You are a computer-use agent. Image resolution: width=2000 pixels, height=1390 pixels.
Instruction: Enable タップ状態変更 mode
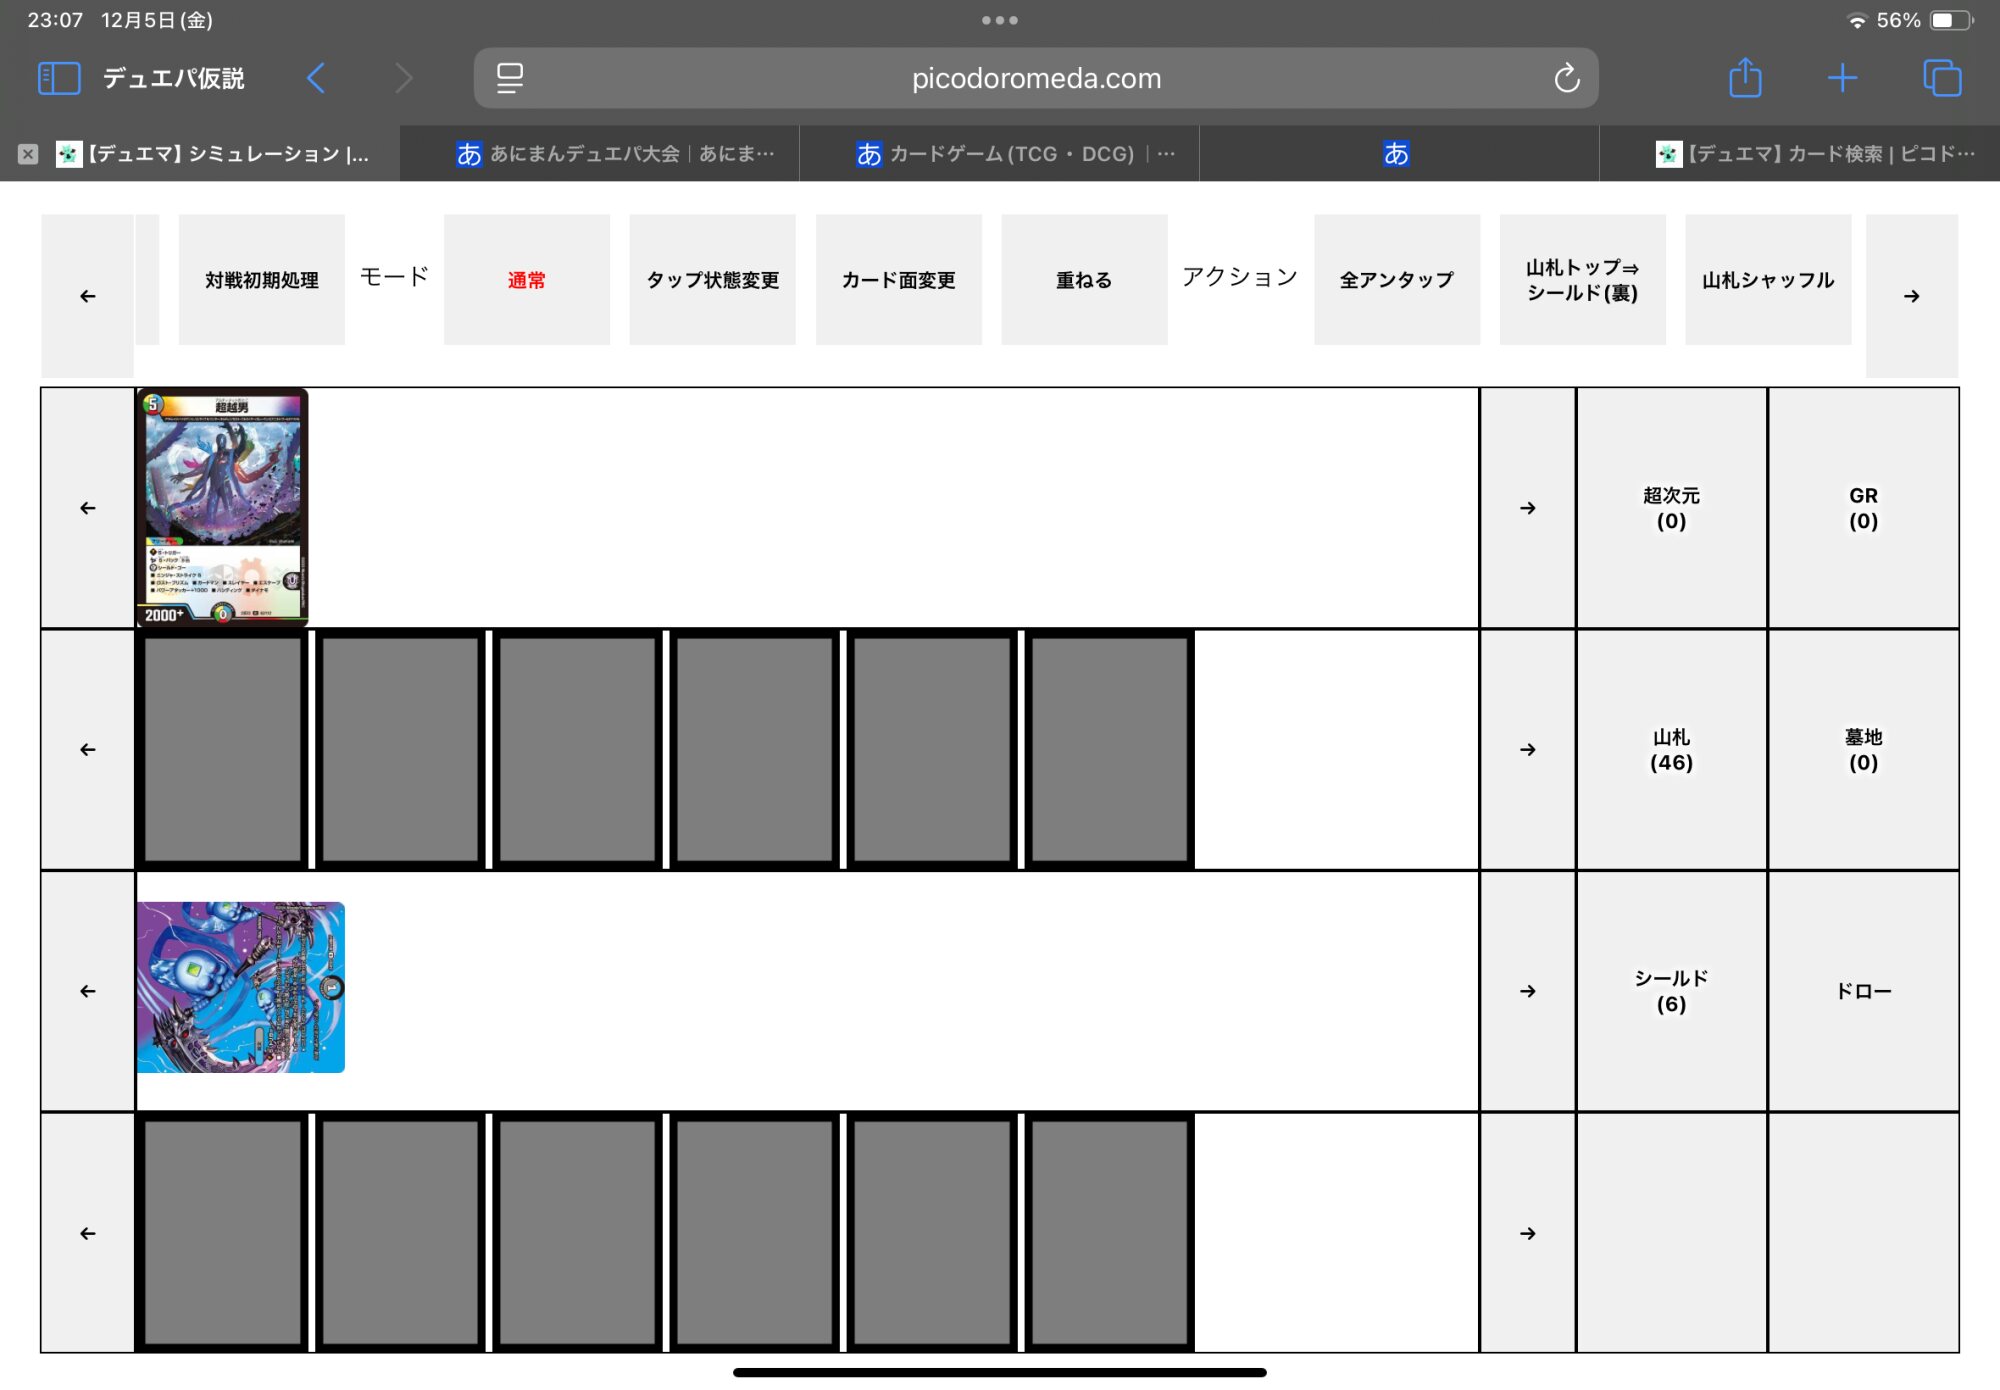pyautogui.click(x=712, y=280)
